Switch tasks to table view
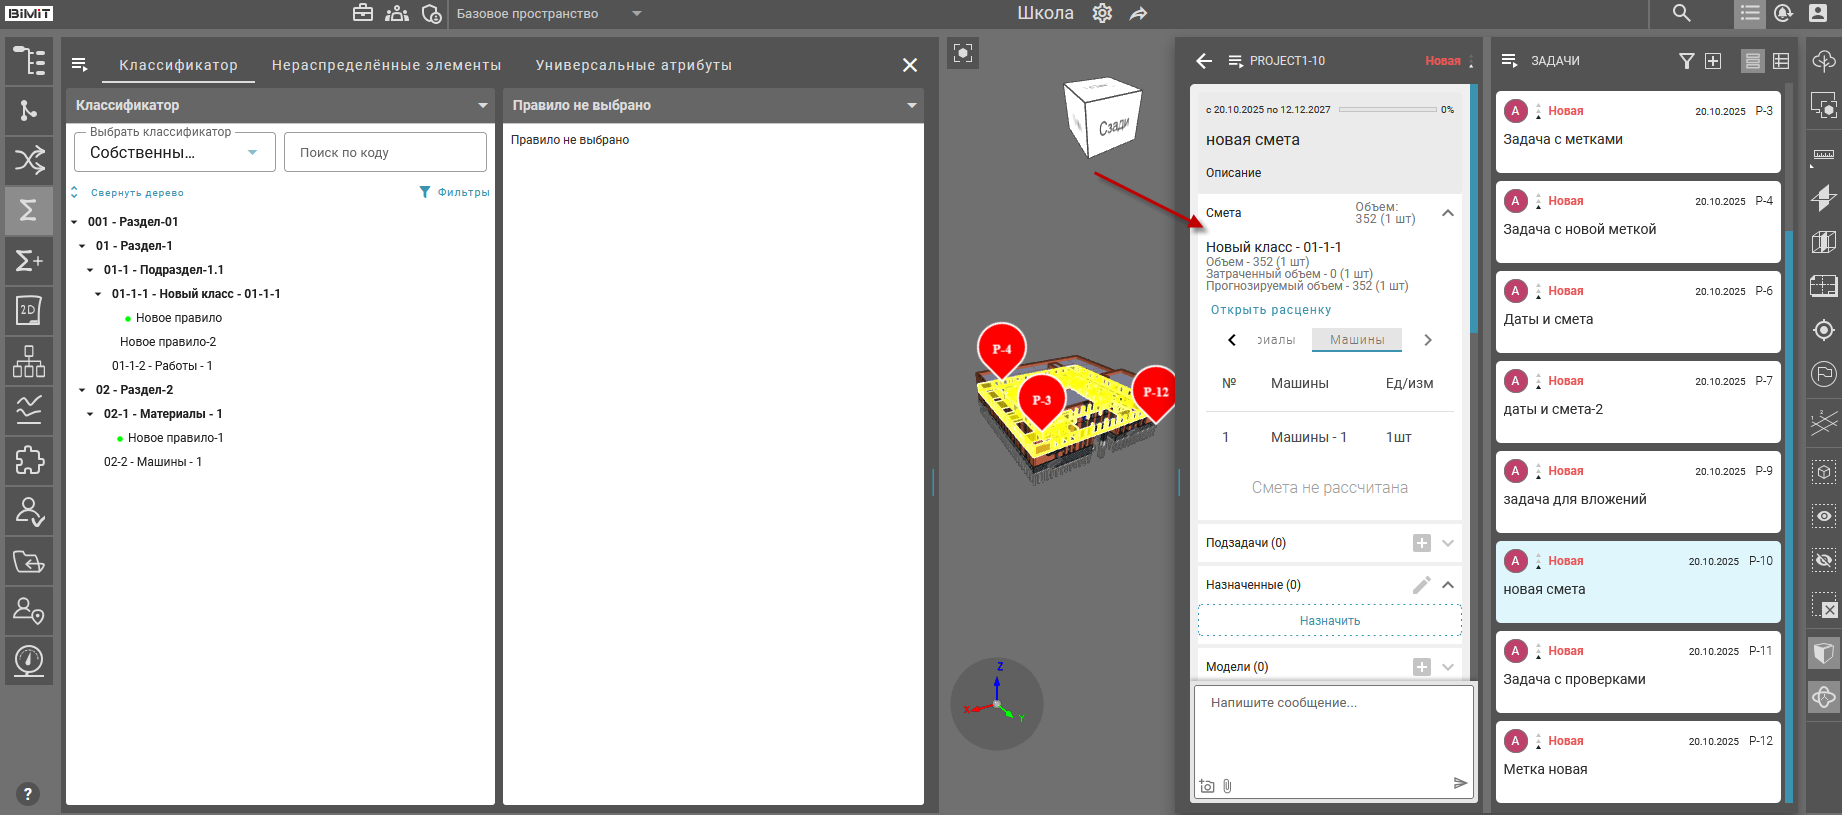This screenshot has height=815, width=1842. click(1781, 61)
